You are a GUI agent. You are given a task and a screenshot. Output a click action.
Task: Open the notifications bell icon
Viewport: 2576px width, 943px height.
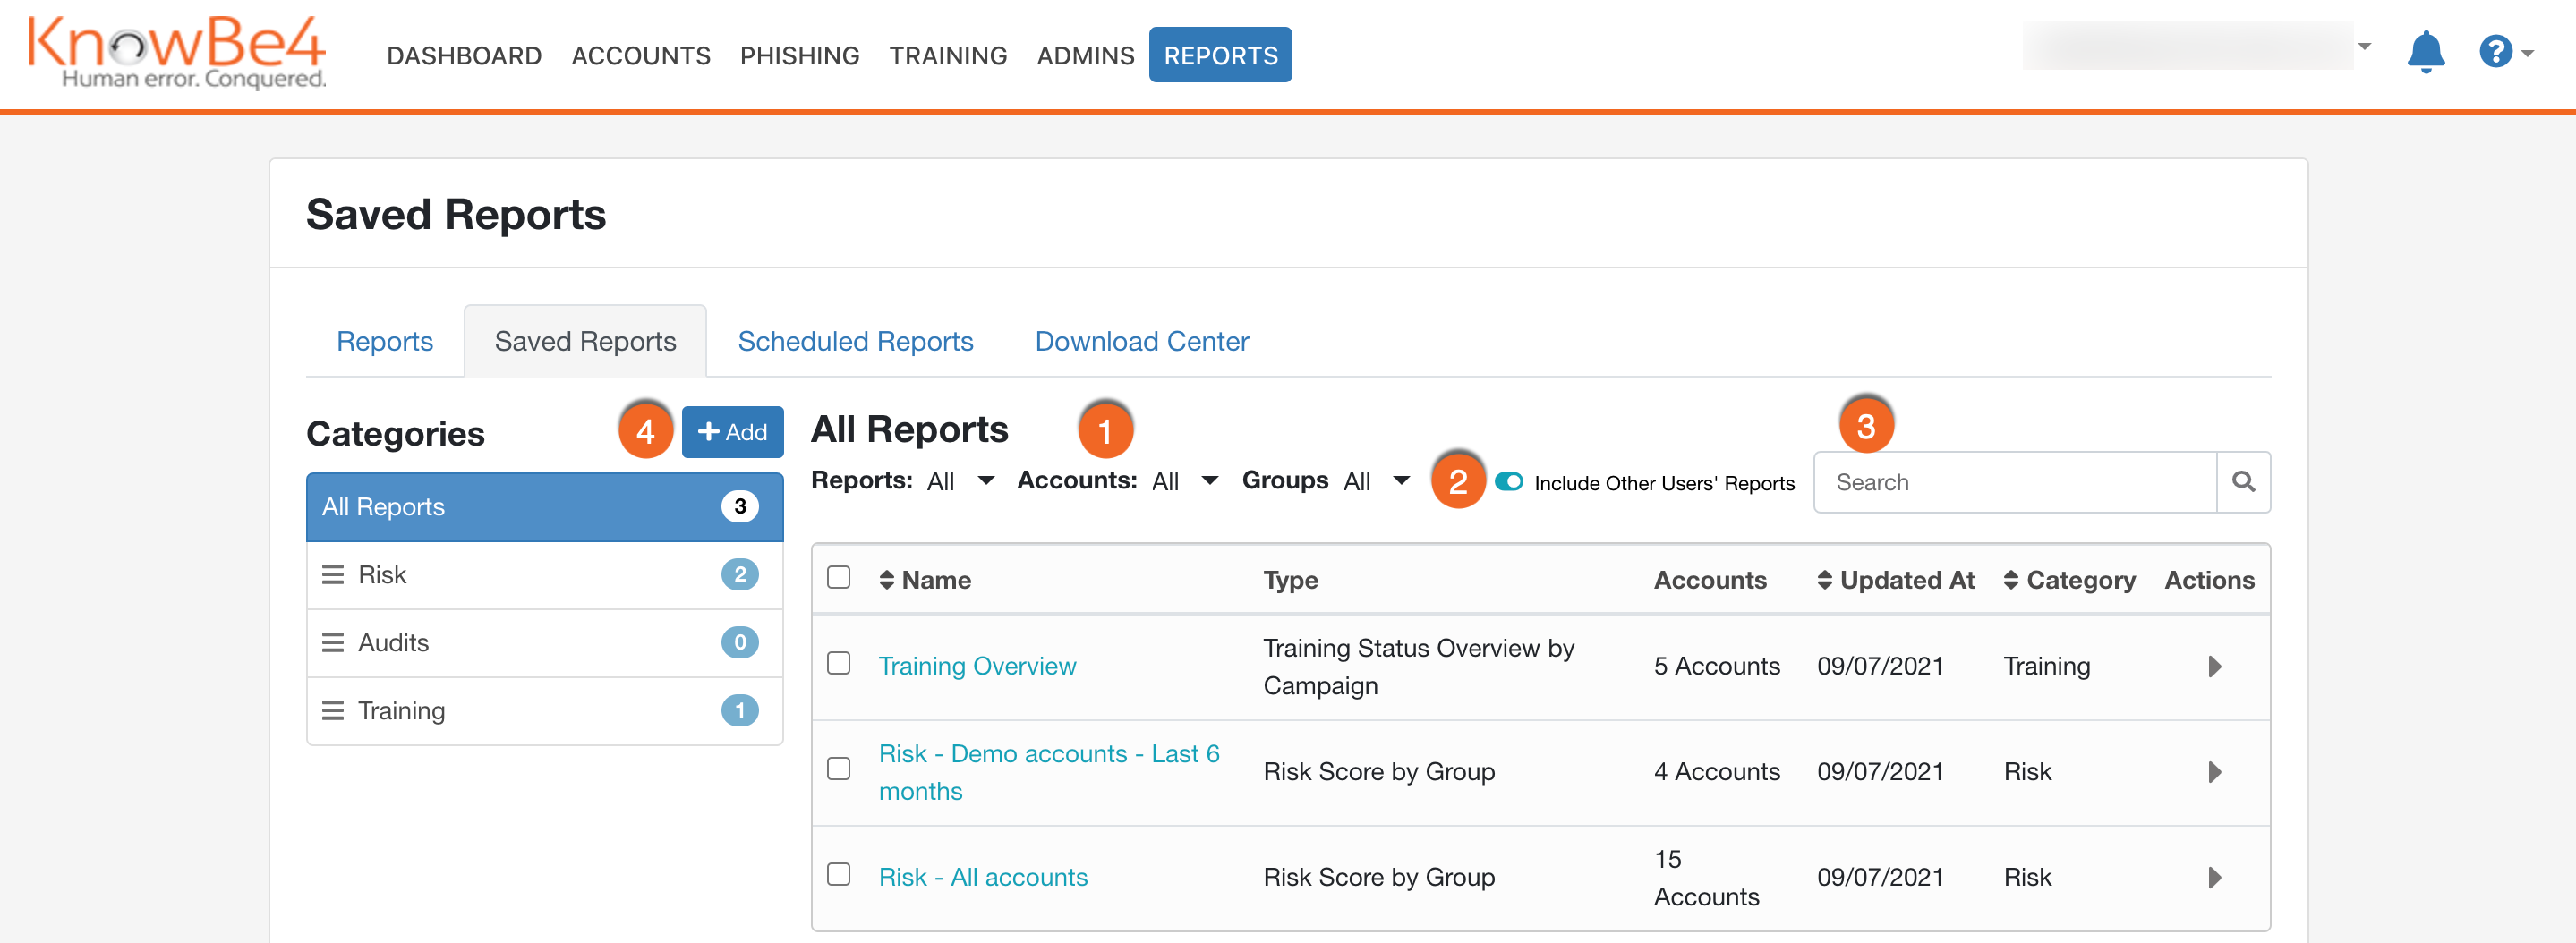(2426, 52)
